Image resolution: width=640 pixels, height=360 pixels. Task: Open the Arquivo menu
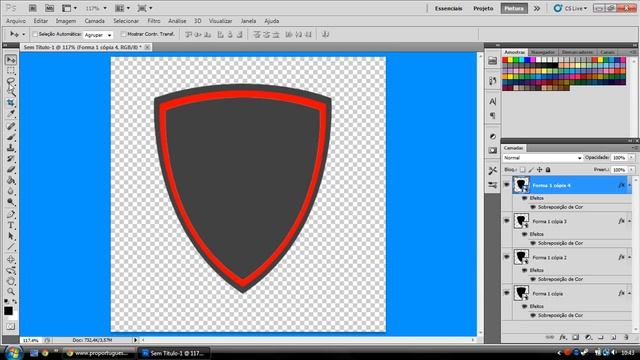pos(16,21)
